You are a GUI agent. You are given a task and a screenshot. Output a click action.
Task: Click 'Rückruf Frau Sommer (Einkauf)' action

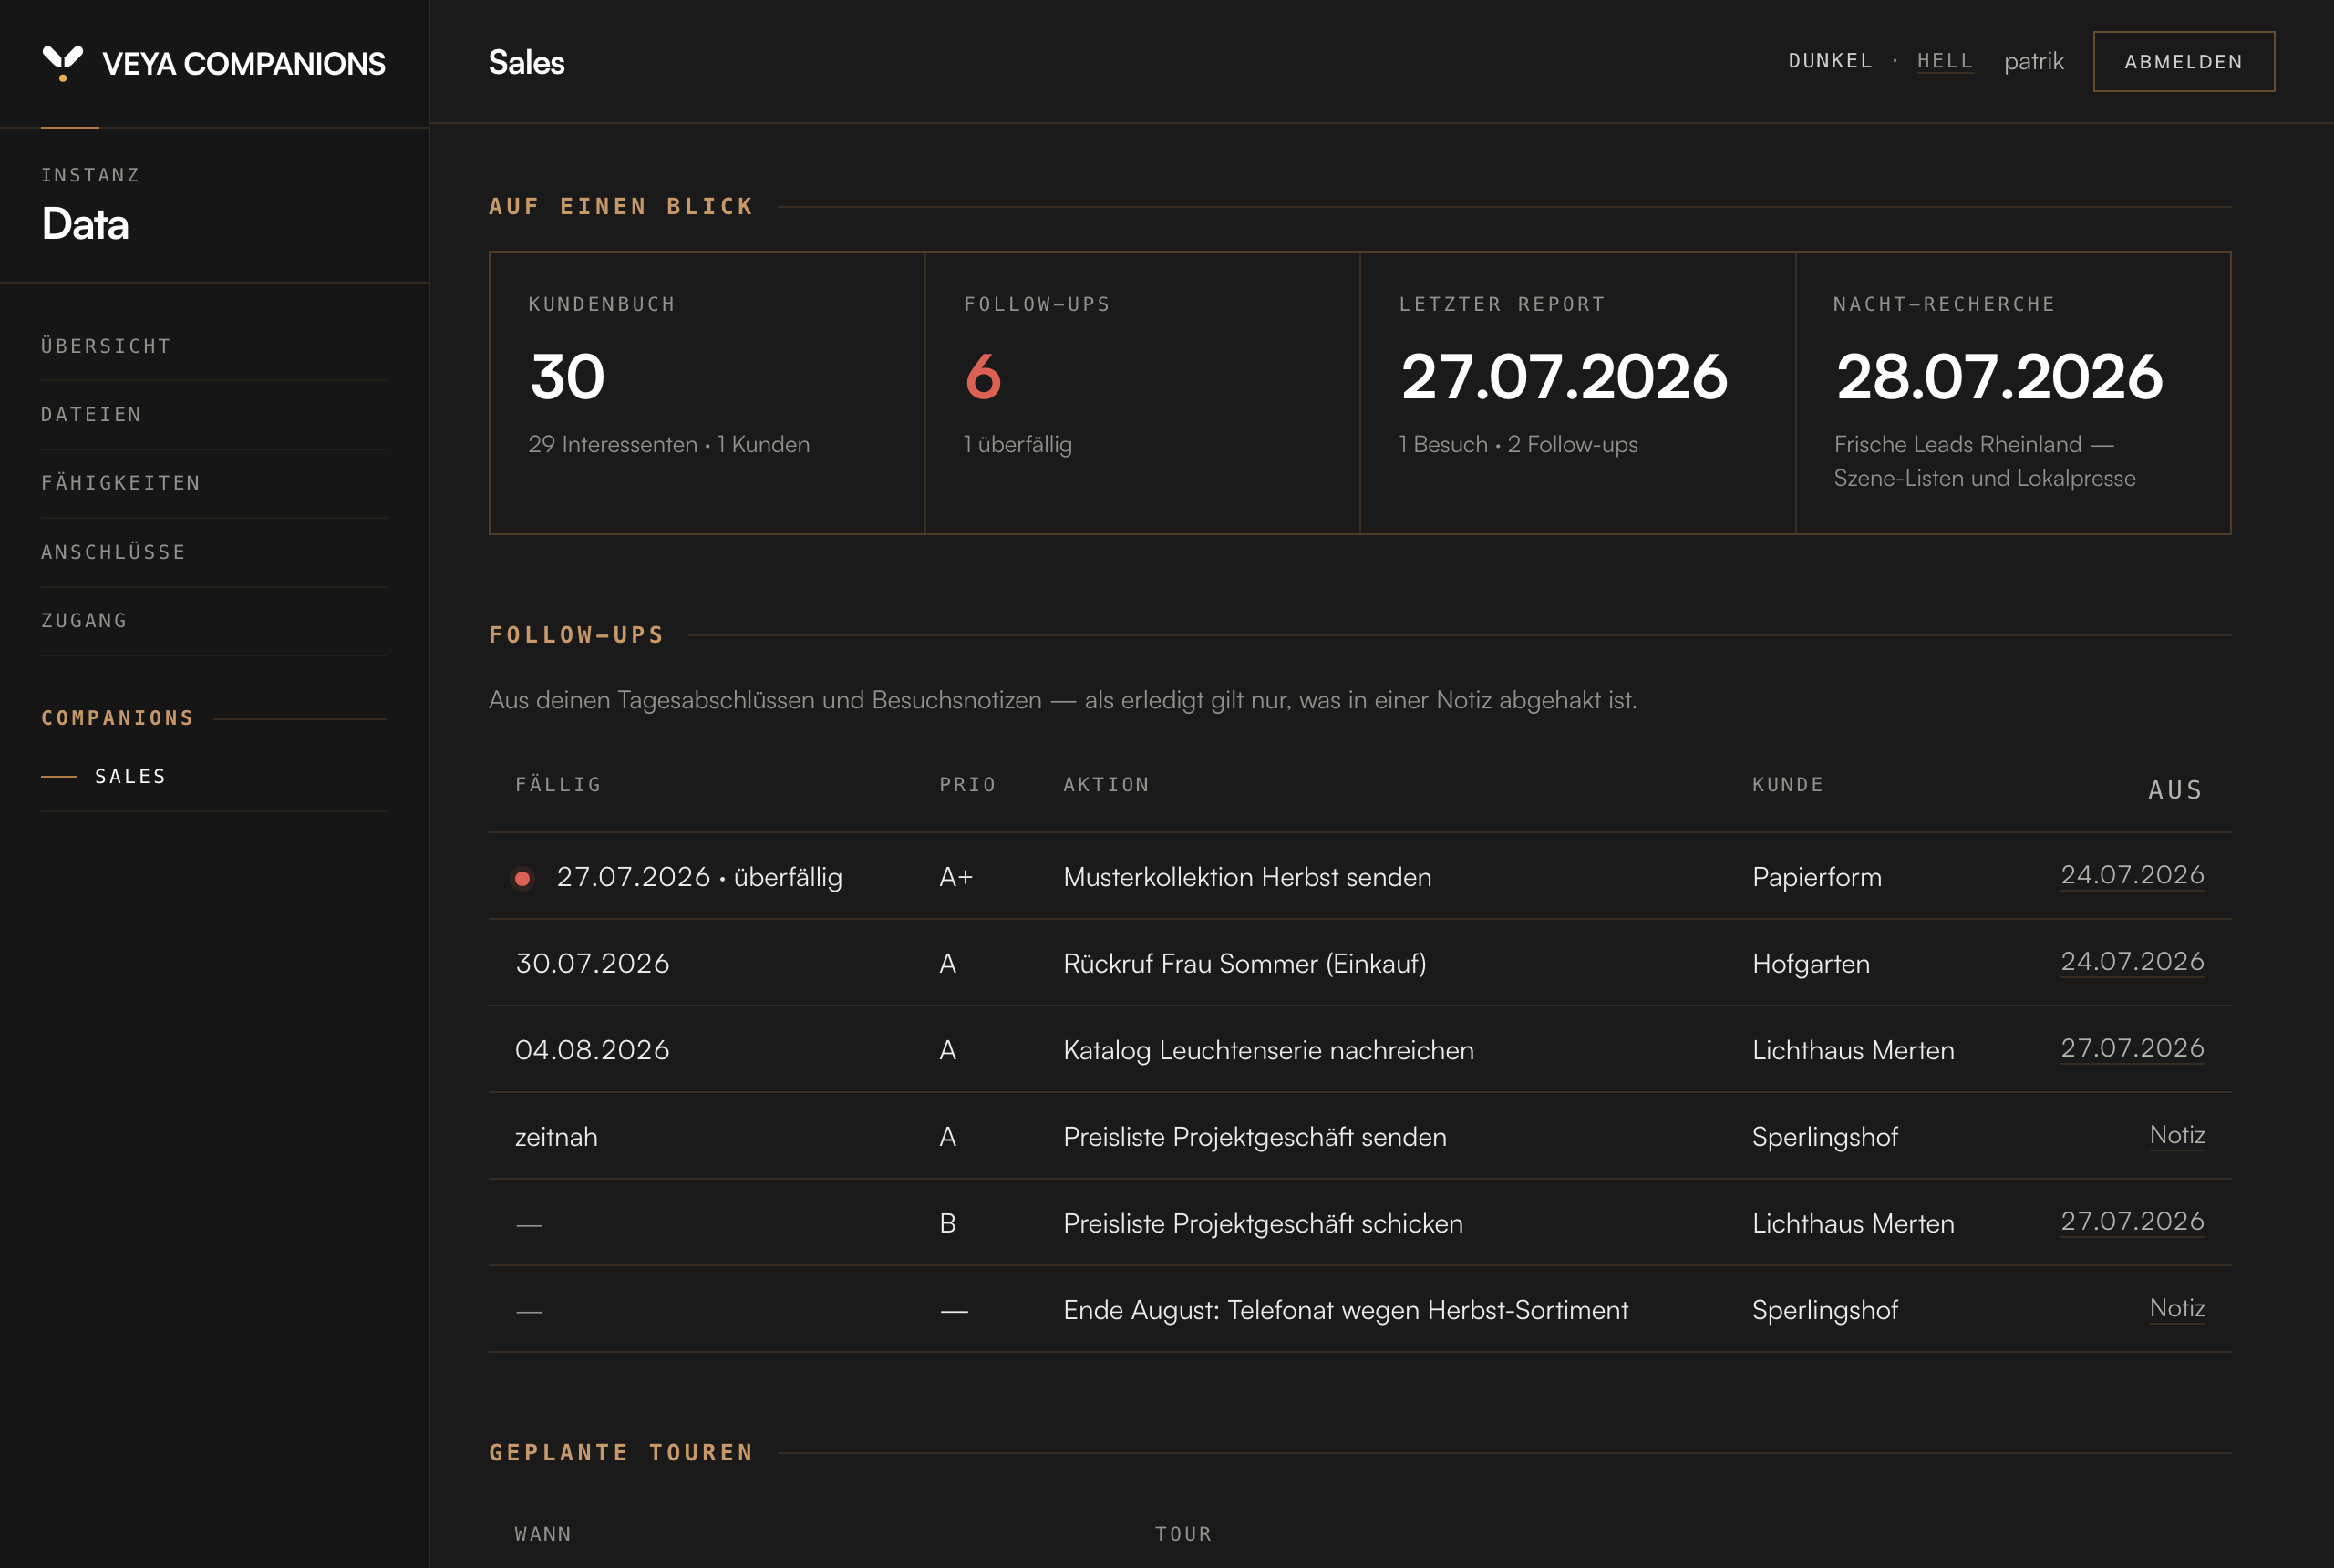coord(1245,964)
